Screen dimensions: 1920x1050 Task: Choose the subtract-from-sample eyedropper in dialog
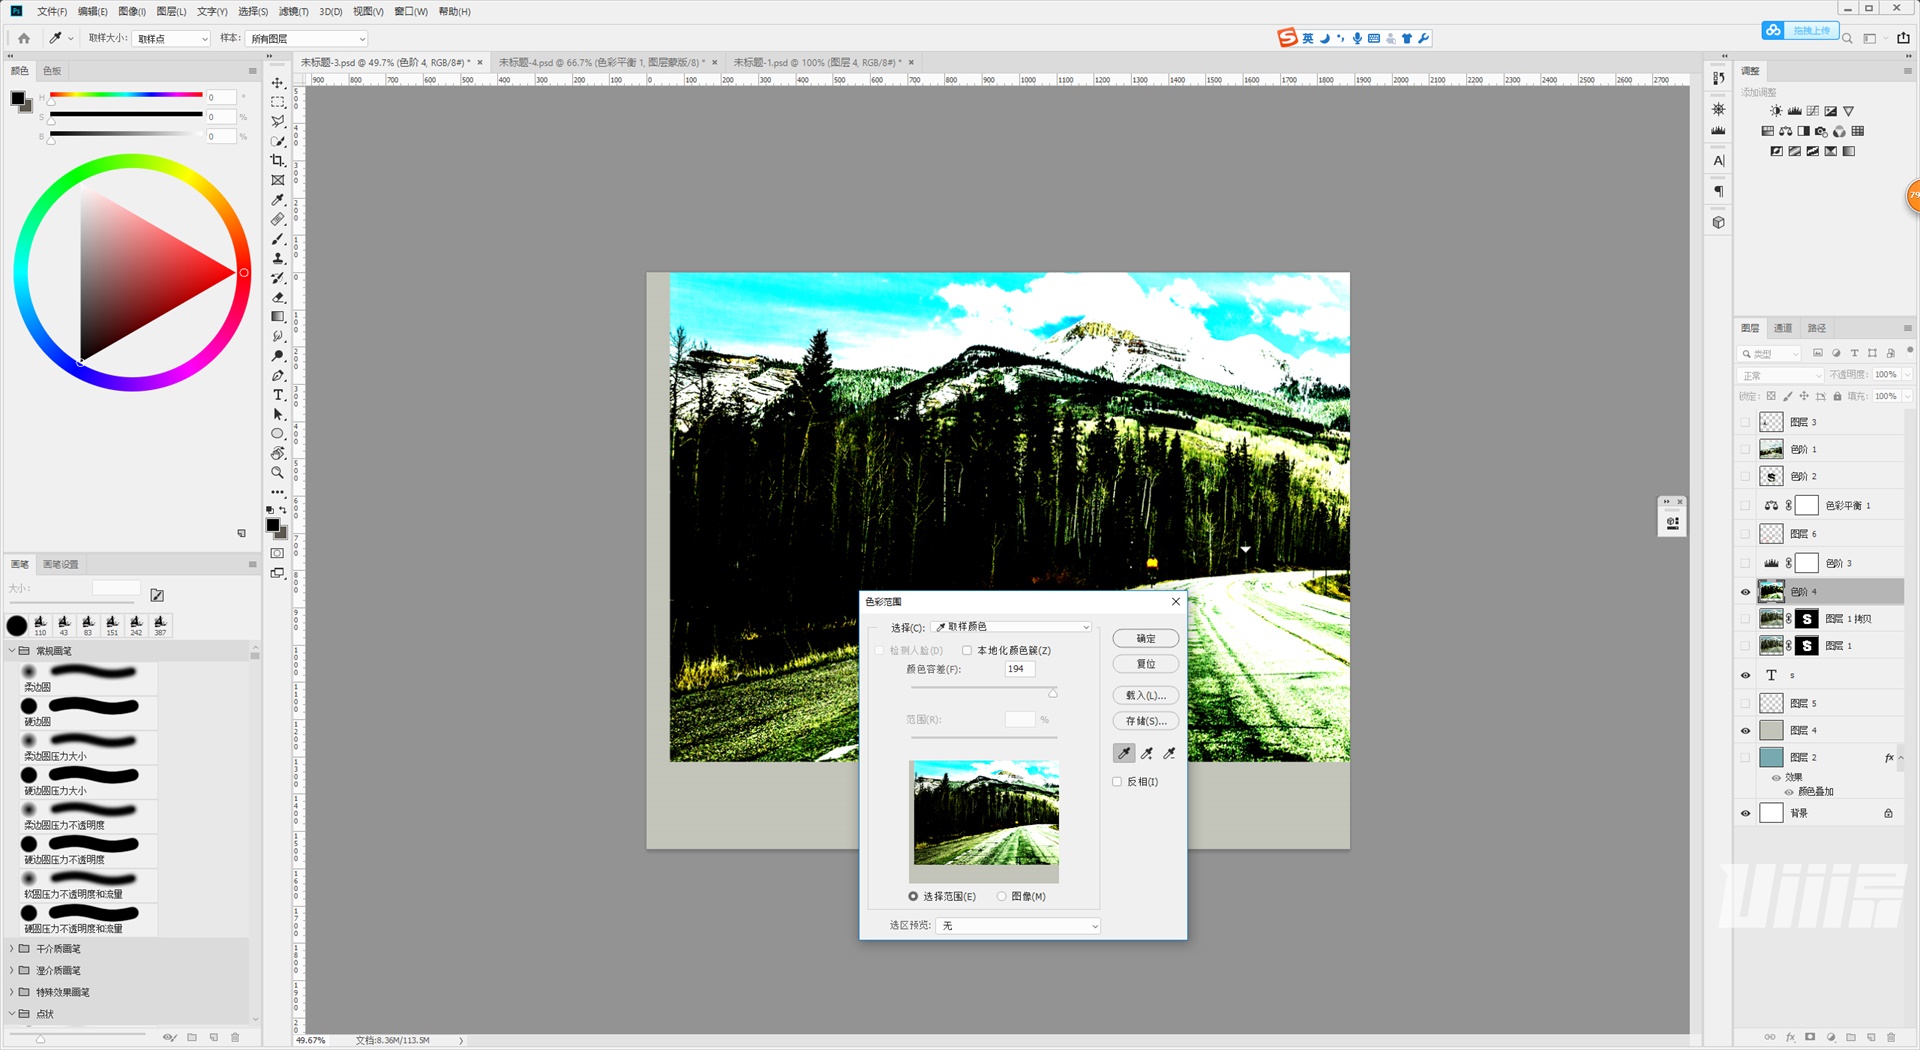pyautogui.click(x=1169, y=753)
